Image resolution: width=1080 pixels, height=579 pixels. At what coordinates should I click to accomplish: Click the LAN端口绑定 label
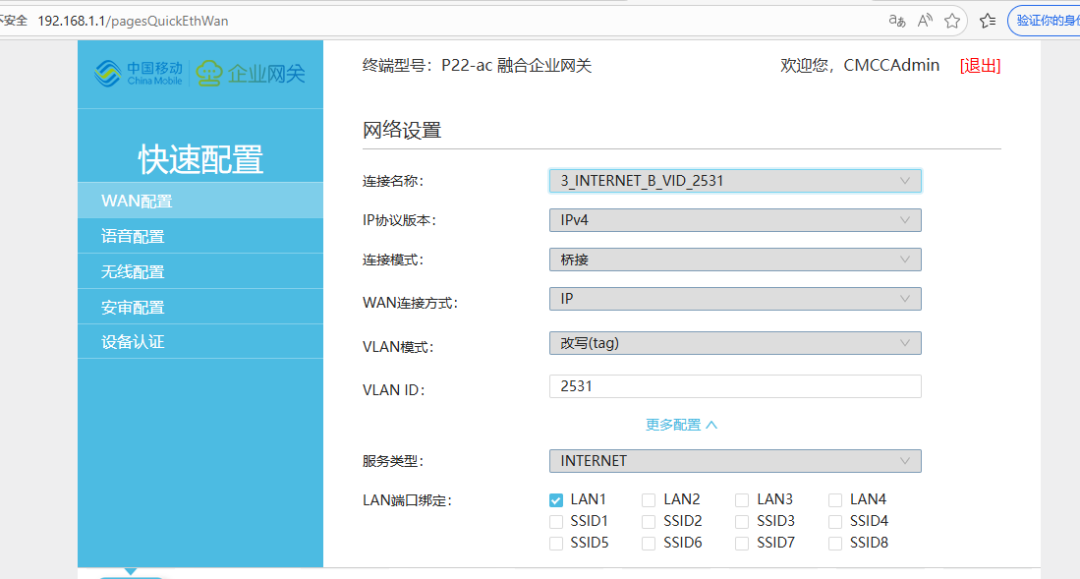407,501
